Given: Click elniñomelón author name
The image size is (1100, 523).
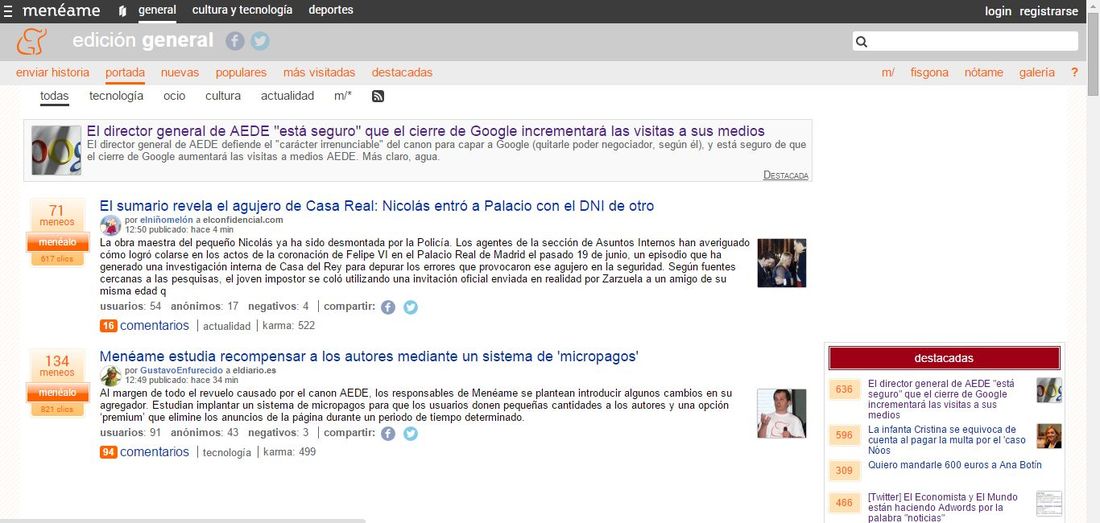Looking at the screenshot, I should click(166, 220).
